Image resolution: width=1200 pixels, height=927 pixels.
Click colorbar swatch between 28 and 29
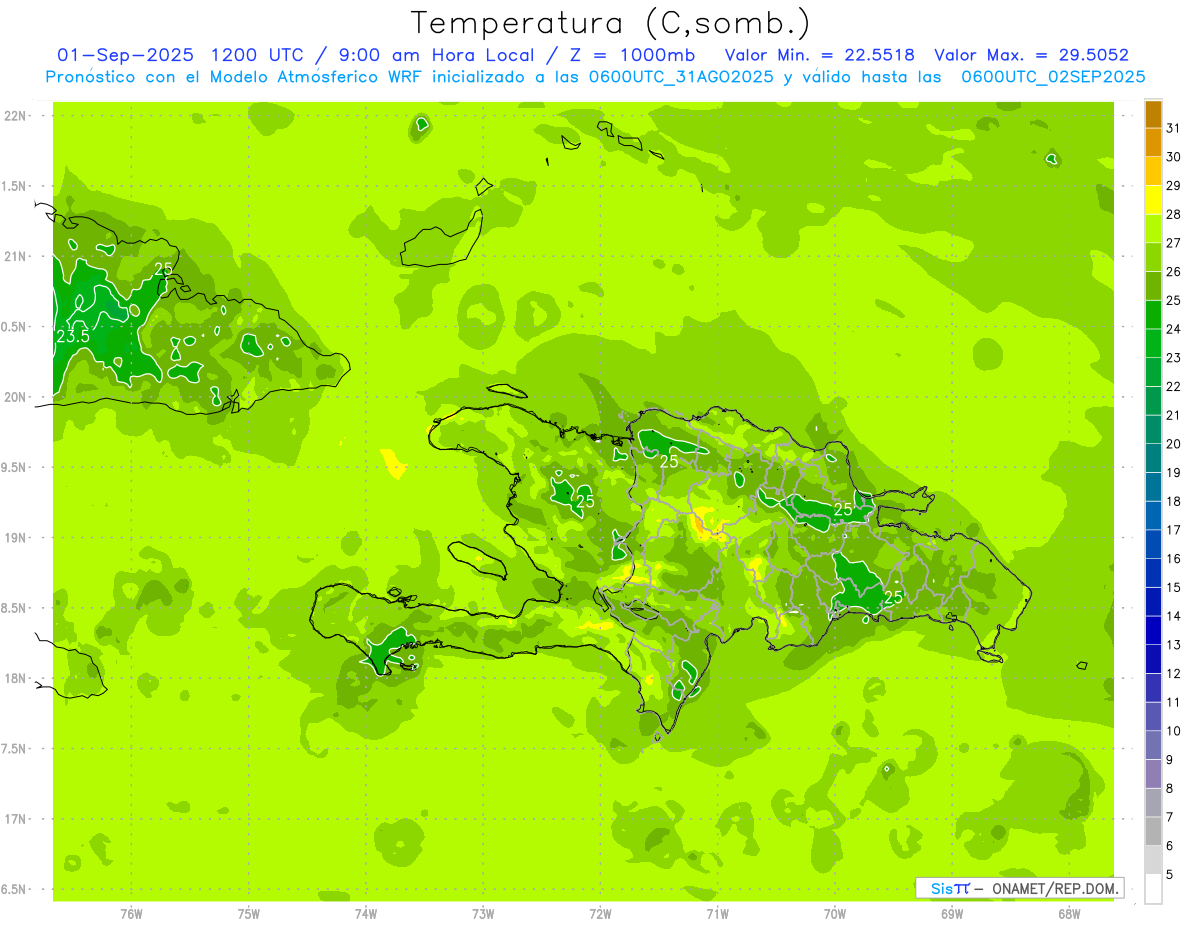[x=1153, y=200]
